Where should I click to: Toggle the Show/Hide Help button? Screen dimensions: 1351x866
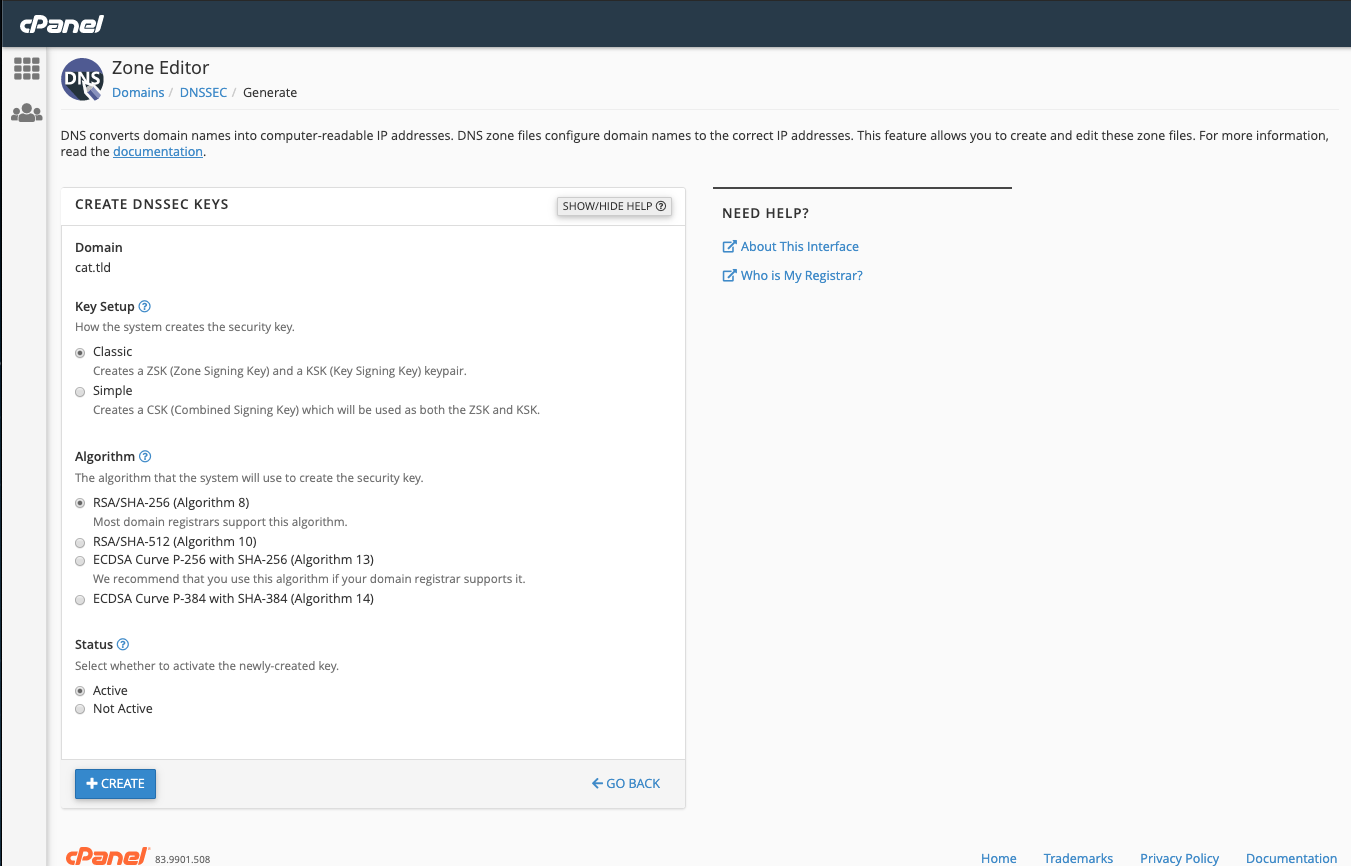point(614,206)
